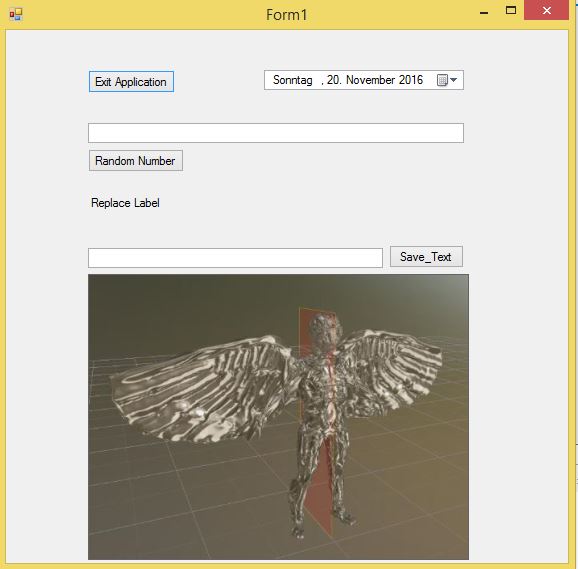
Task: Maximize the Form1 window
Action: (511, 11)
